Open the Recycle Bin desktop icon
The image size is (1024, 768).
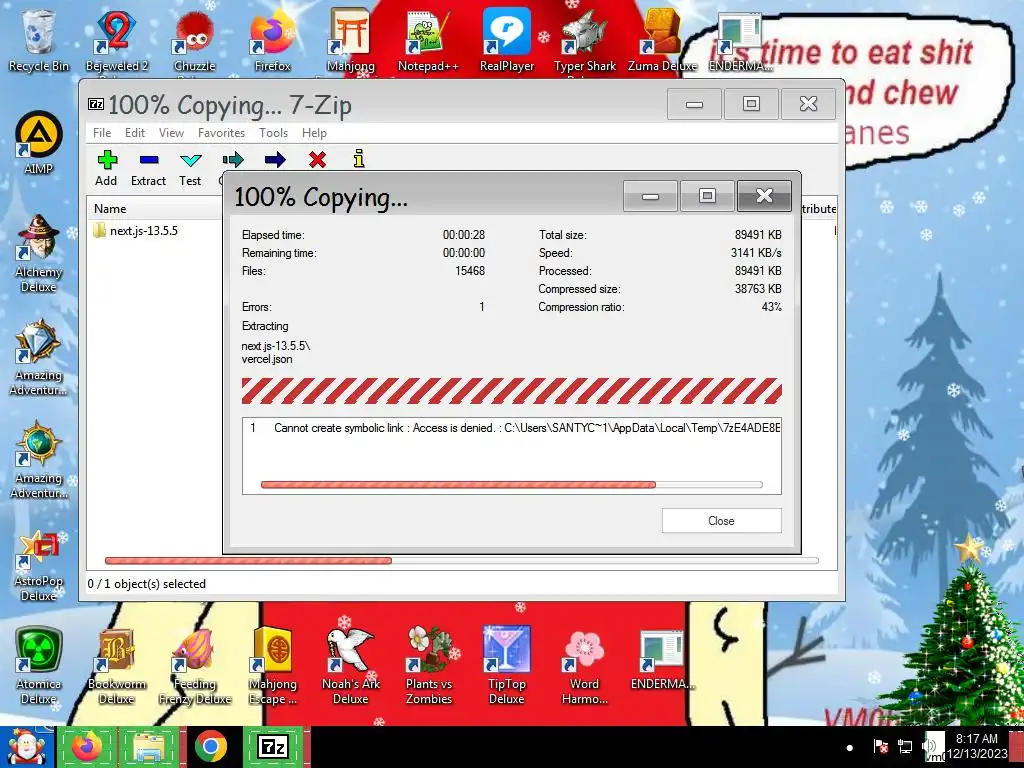[x=38, y=41]
